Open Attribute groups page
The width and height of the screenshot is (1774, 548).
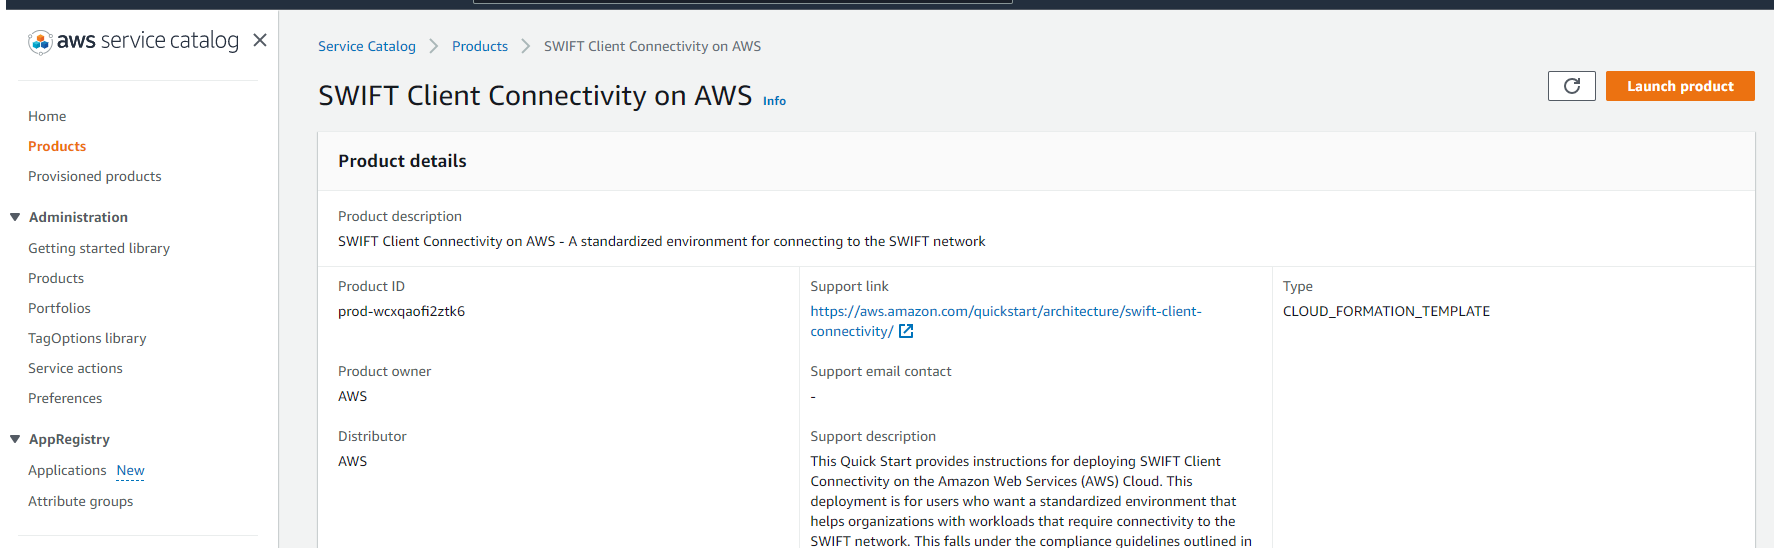click(x=80, y=501)
